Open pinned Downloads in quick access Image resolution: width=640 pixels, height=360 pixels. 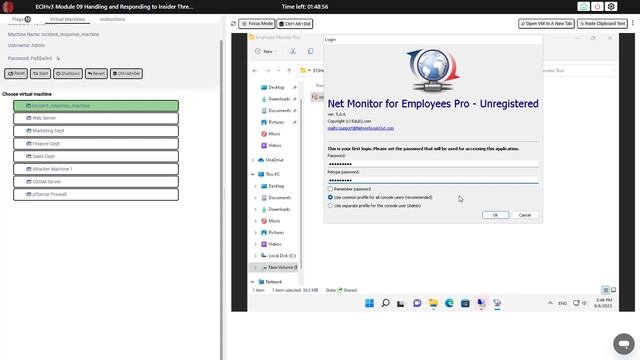coord(279,99)
